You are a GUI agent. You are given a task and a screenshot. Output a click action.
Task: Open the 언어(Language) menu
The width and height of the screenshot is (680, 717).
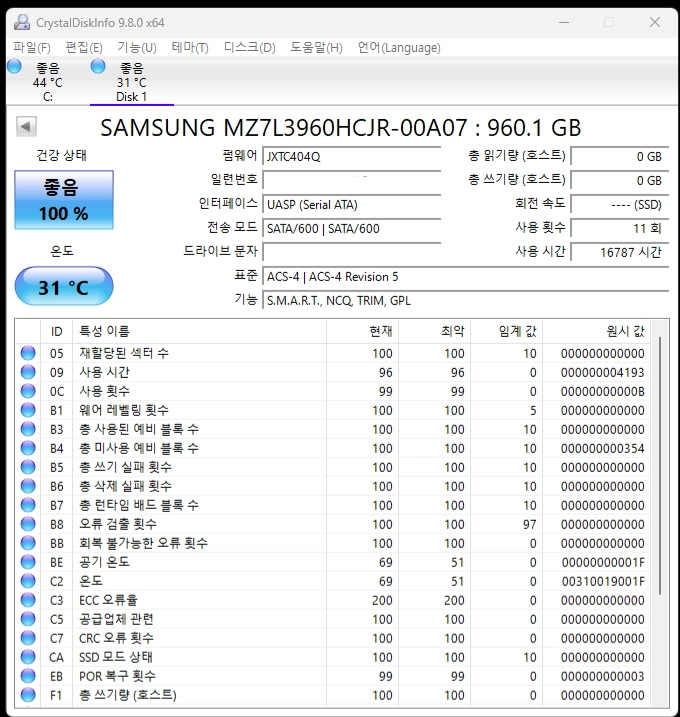[399, 48]
